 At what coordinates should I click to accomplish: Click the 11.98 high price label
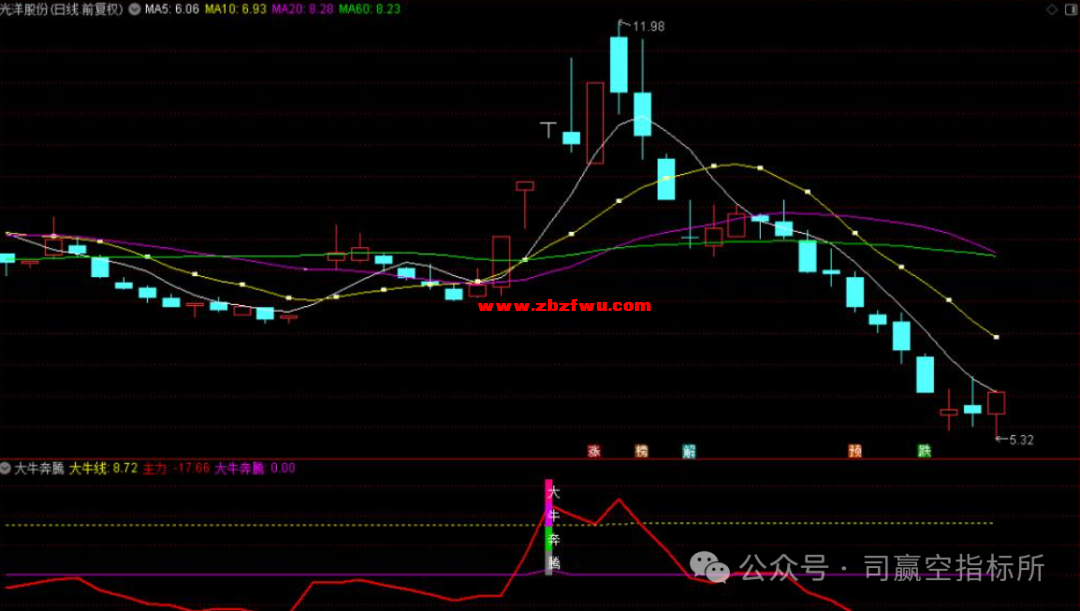click(x=648, y=27)
